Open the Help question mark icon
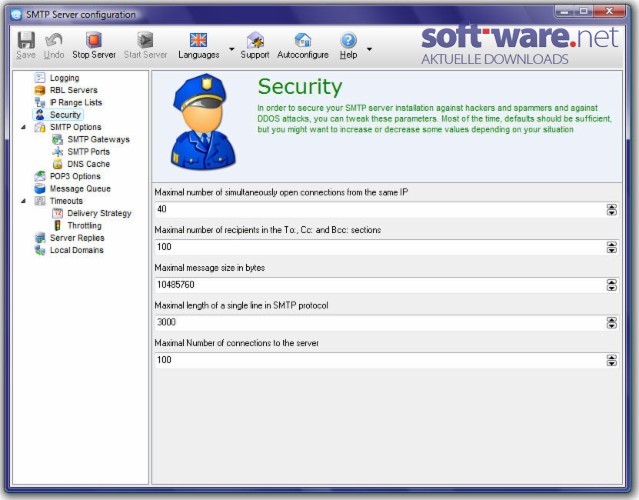 click(x=348, y=40)
